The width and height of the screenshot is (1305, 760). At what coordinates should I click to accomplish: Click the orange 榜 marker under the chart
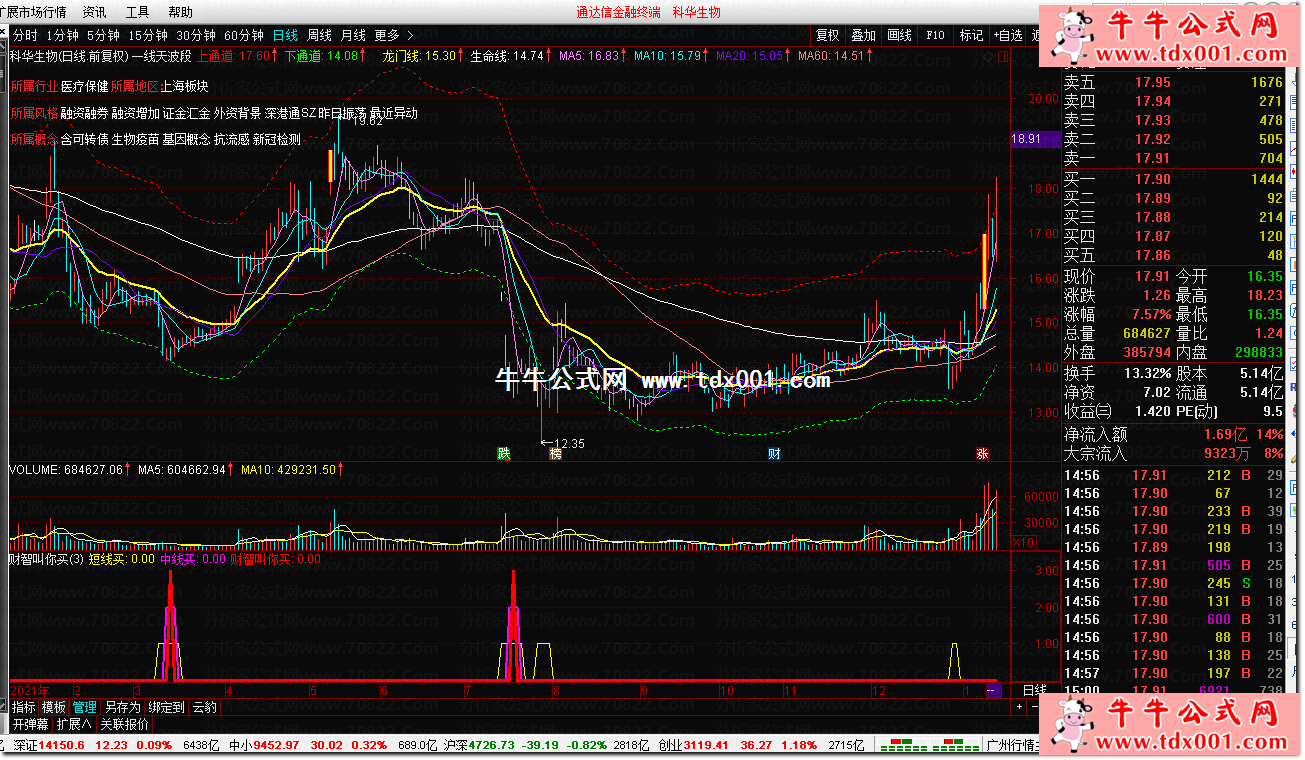coord(555,454)
